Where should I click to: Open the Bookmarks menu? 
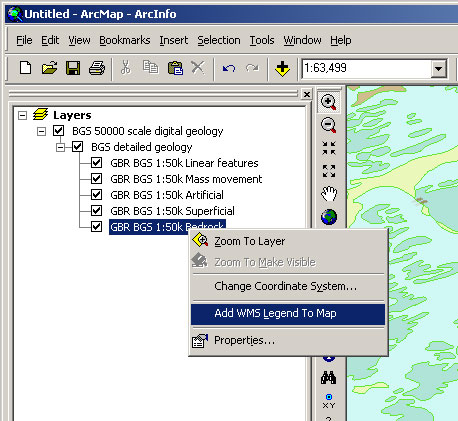(125, 40)
